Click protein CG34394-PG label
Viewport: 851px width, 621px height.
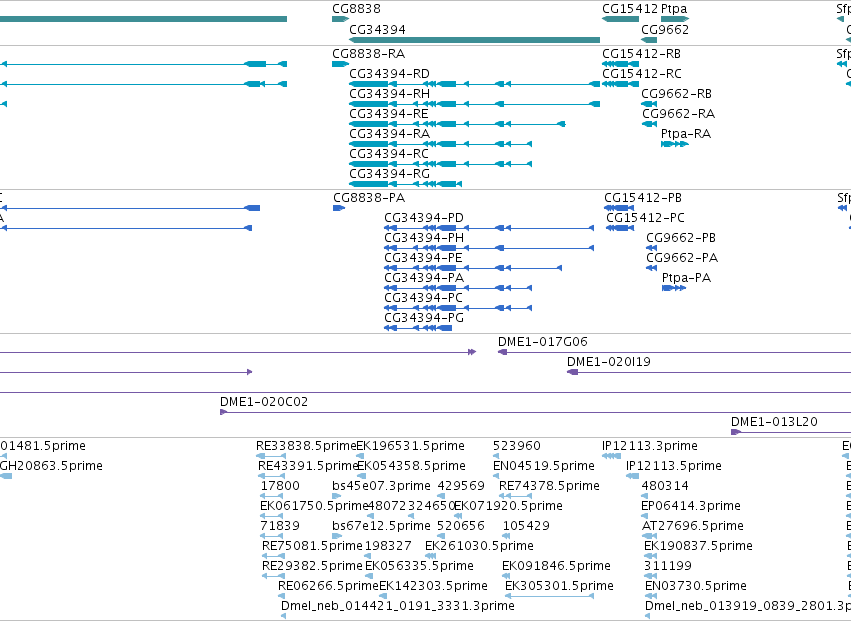coord(424,318)
